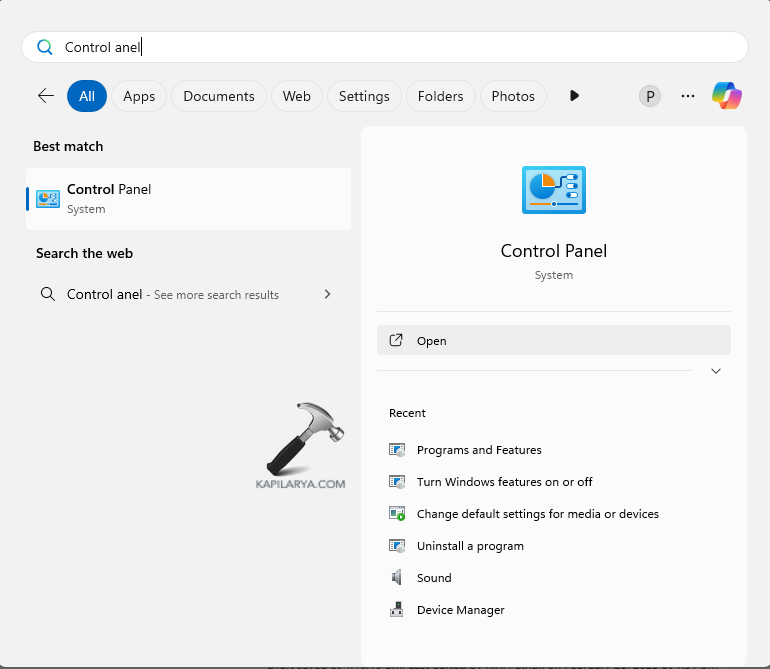Open Programs and Features recent item
The height and width of the screenshot is (669, 770).
(x=479, y=450)
